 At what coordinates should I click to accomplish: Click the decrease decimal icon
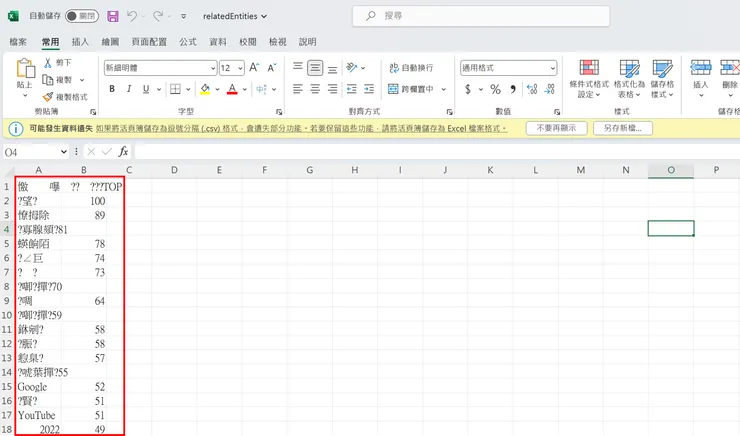(x=549, y=89)
